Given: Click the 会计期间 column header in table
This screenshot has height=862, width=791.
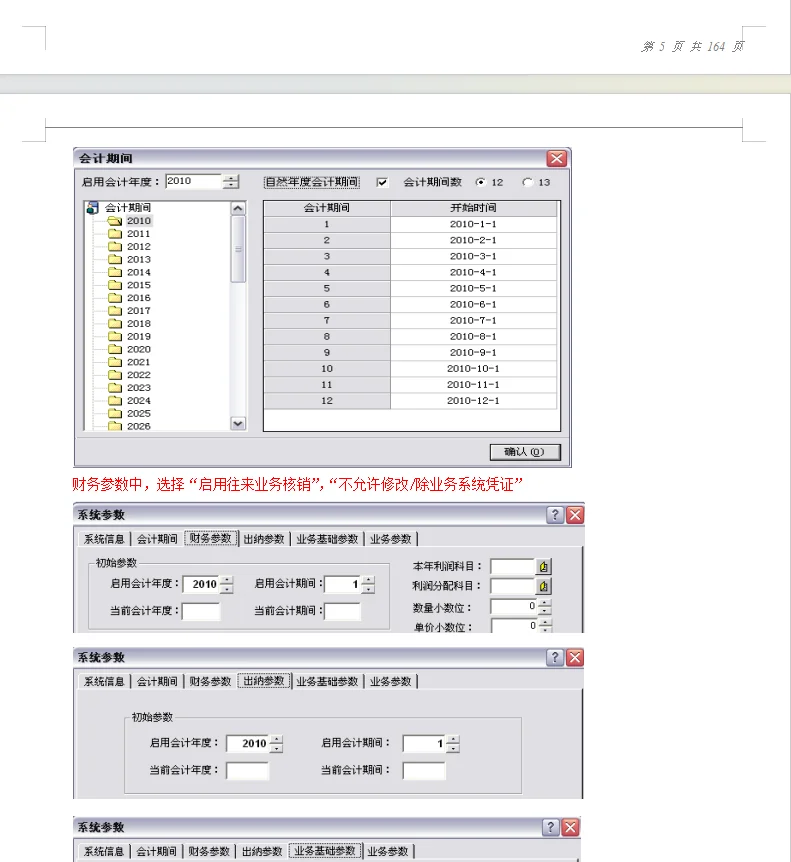Looking at the screenshot, I should [327, 208].
